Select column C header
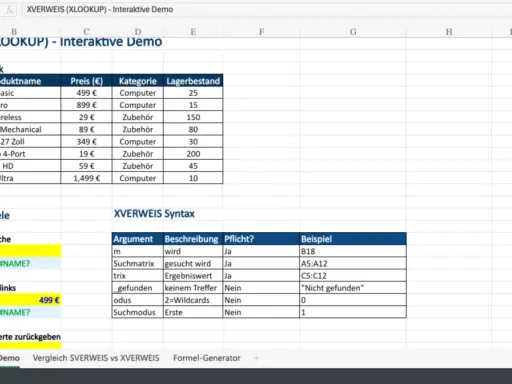This screenshot has height=384, width=512. (x=86, y=32)
